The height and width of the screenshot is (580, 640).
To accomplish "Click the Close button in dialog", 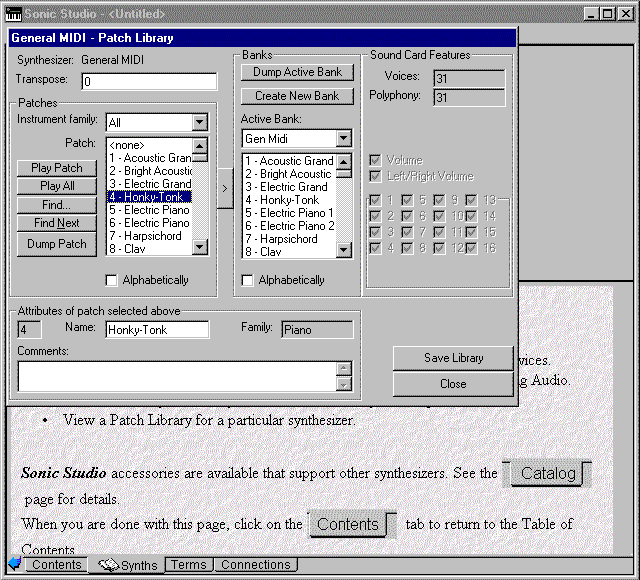I will pyautogui.click(x=453, y=384).
